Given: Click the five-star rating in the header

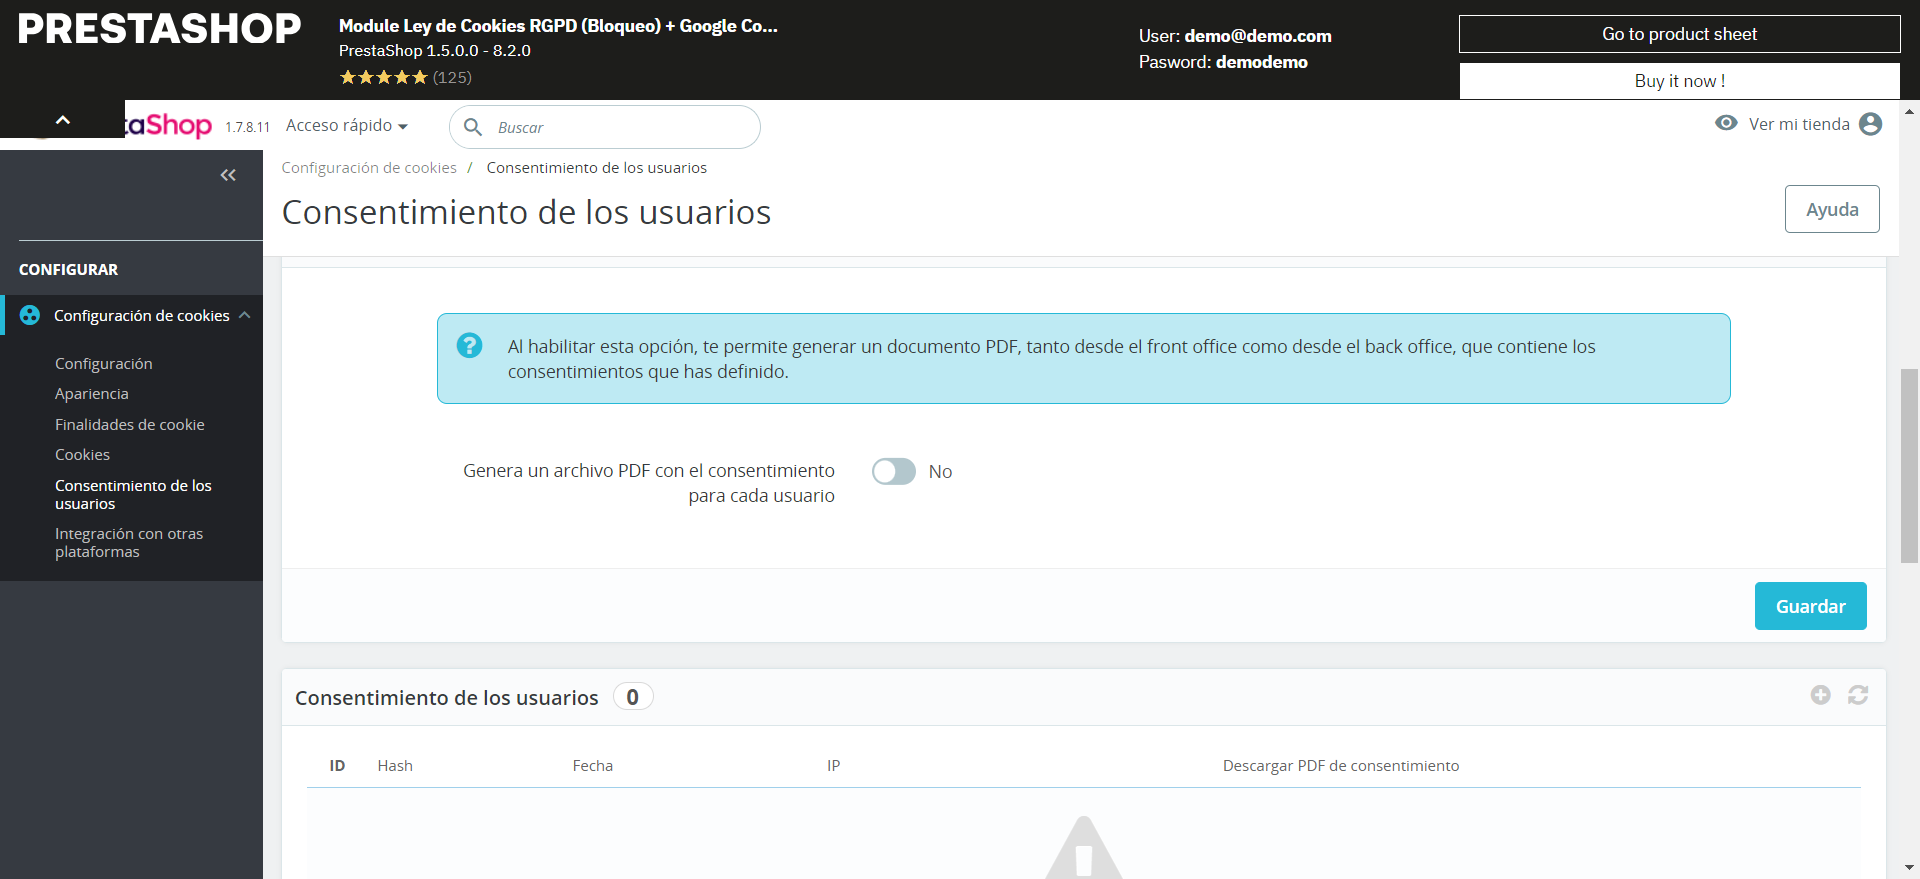Looking at the screenshot, I should coord(383,77).
